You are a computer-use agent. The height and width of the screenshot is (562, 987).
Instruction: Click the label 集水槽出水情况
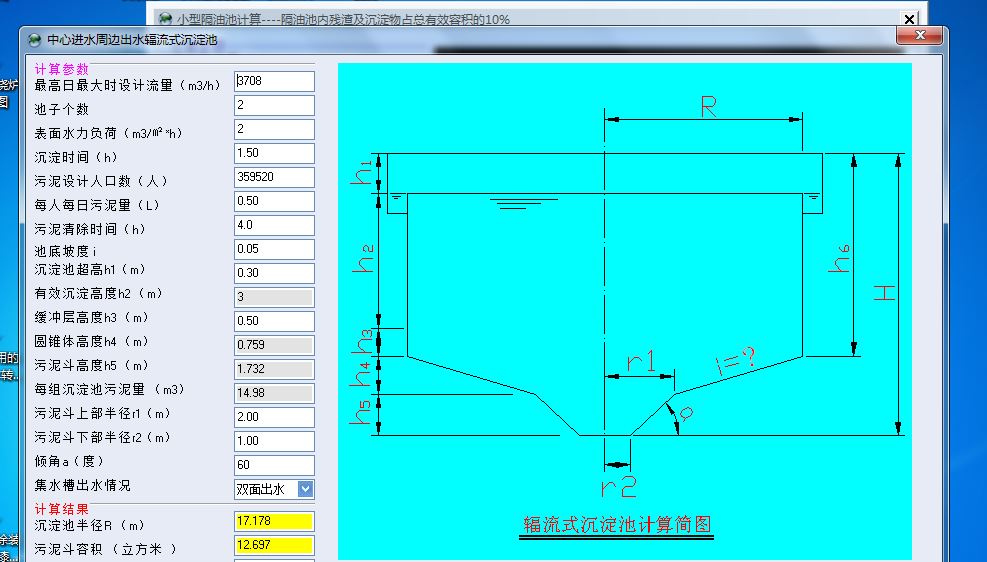pyautogui.click(x=82, y=485)
